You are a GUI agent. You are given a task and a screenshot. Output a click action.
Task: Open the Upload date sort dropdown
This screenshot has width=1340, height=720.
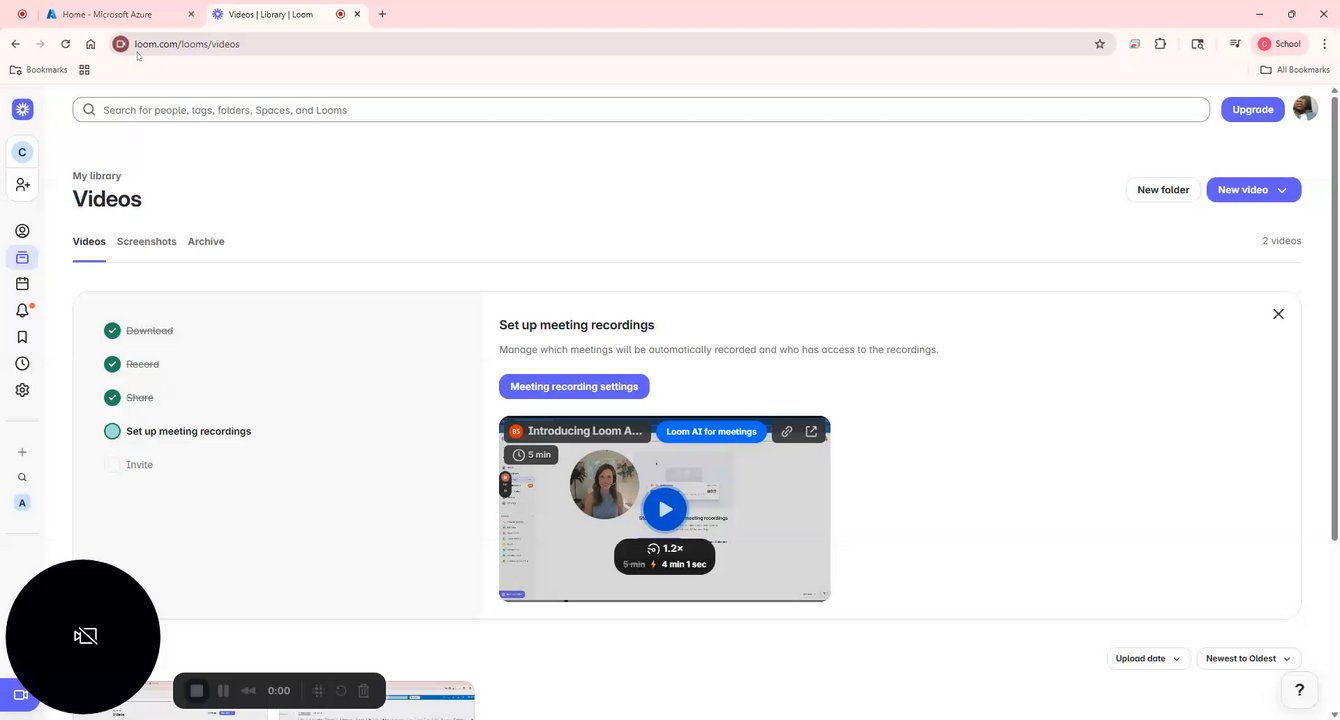click(x=1148, y=659)
